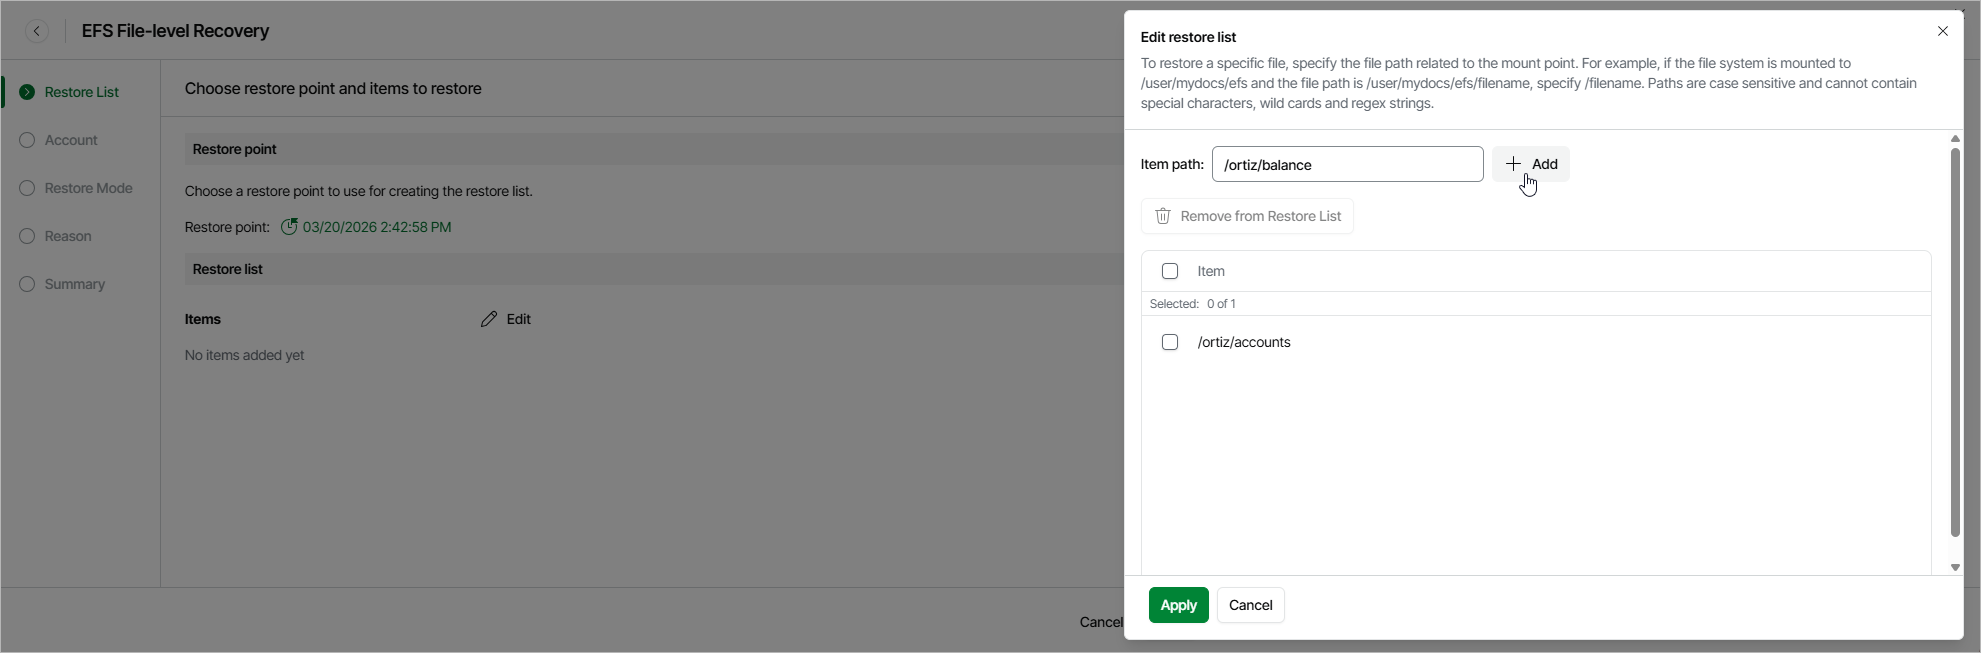This screenshot has height=653, width=1981.
Task: Go to the Reason wizard step
Action: (68, 236)
